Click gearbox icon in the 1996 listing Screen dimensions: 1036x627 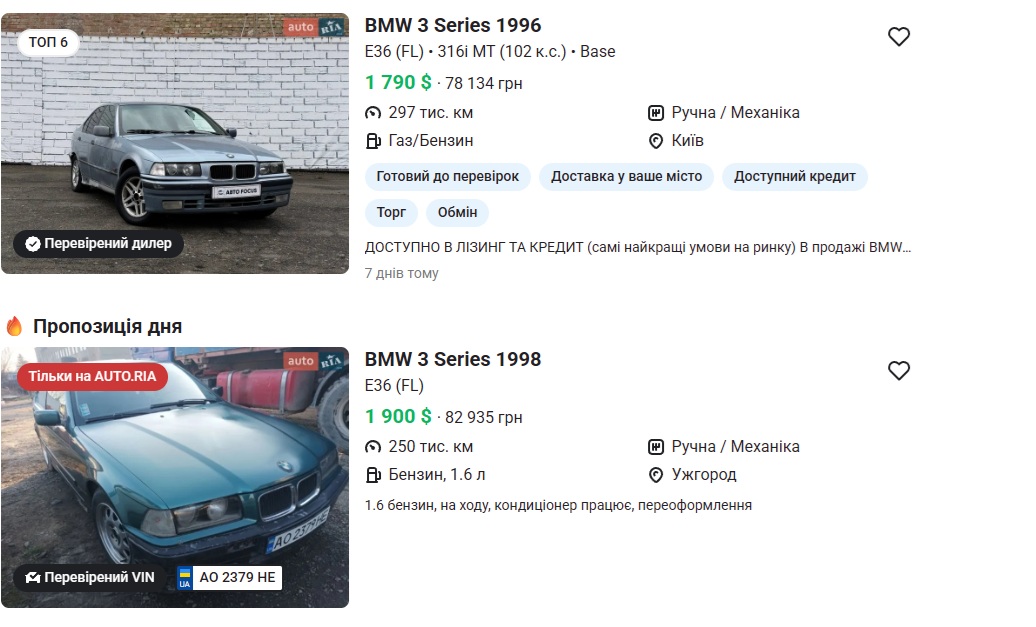(x=656, y=113)
